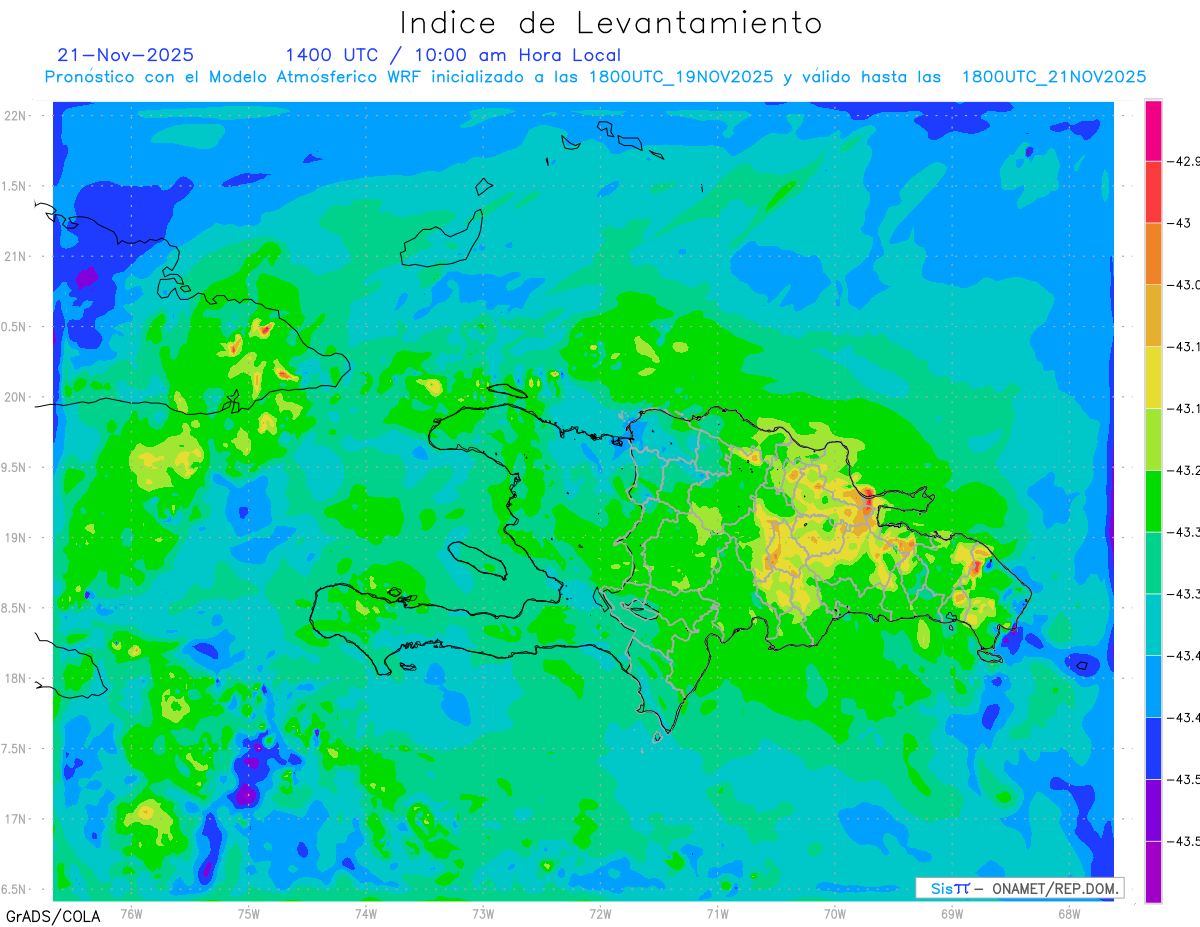This screenshot has height=927, width=1200.
Task: Pick the orange colorbar swatch
Action: (1153, 254)
